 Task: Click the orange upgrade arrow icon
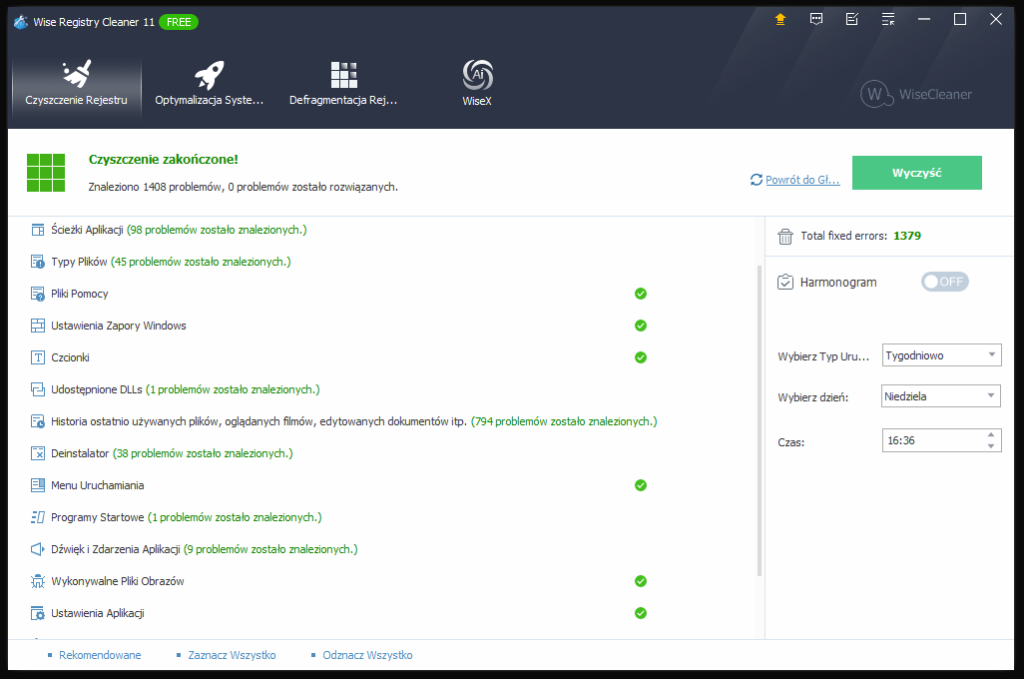780,19
